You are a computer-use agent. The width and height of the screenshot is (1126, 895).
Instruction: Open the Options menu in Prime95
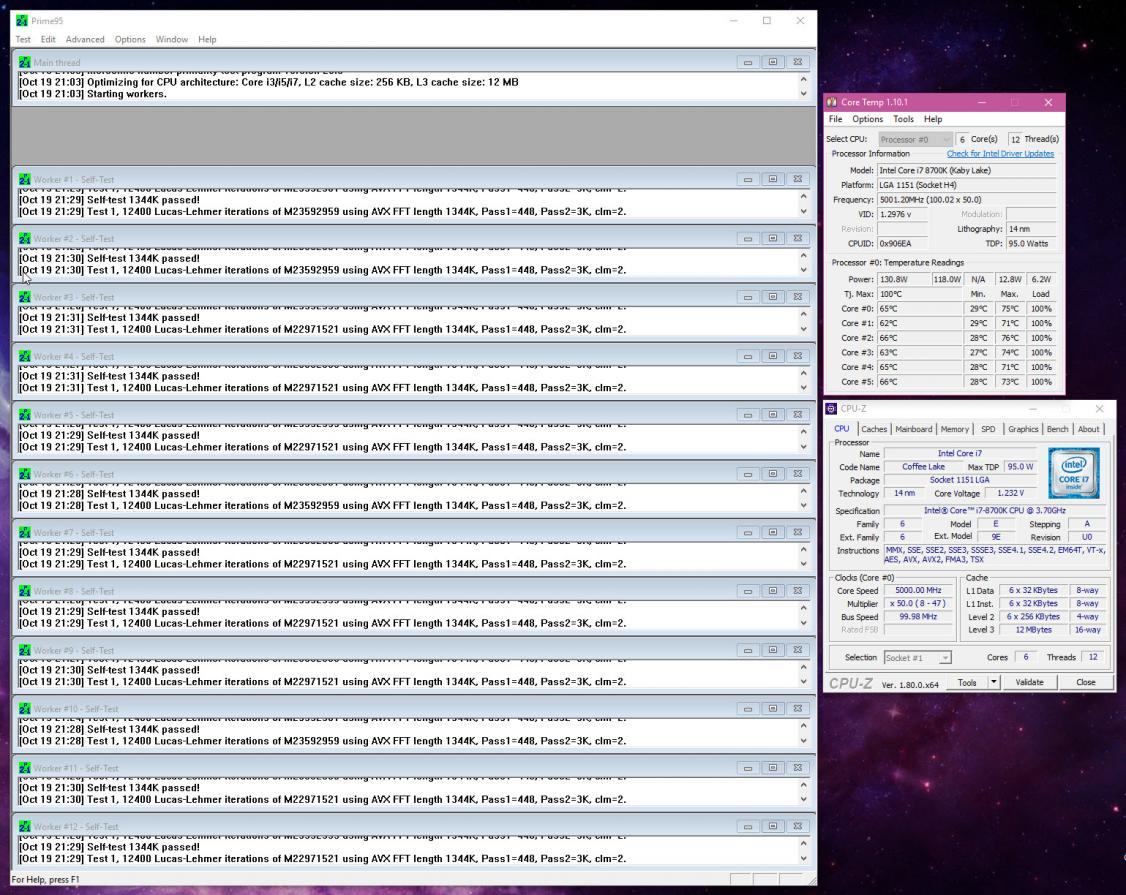coord(130,40)
